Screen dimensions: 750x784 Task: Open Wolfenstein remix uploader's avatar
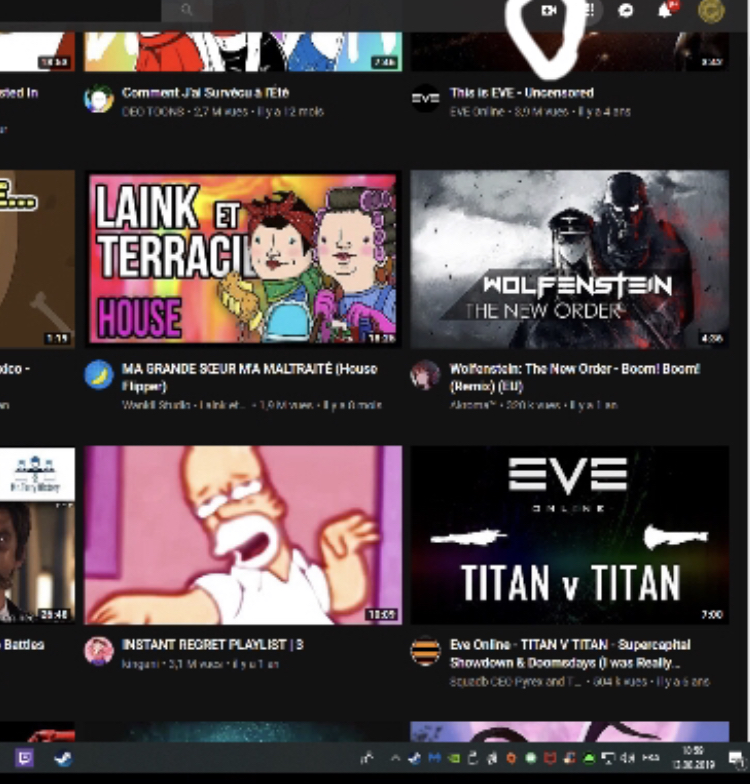click(425, 375)
